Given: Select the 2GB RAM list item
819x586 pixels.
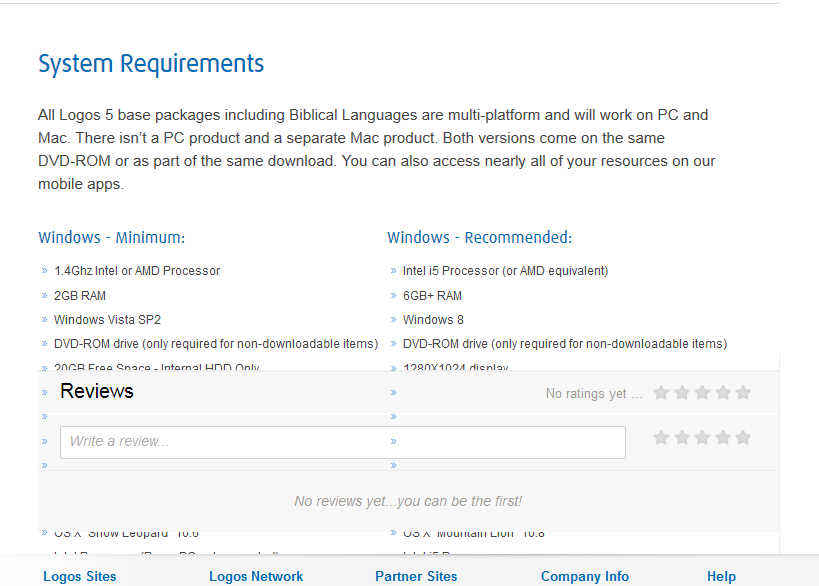Looking at the screenshot, I should coord(80,296).
